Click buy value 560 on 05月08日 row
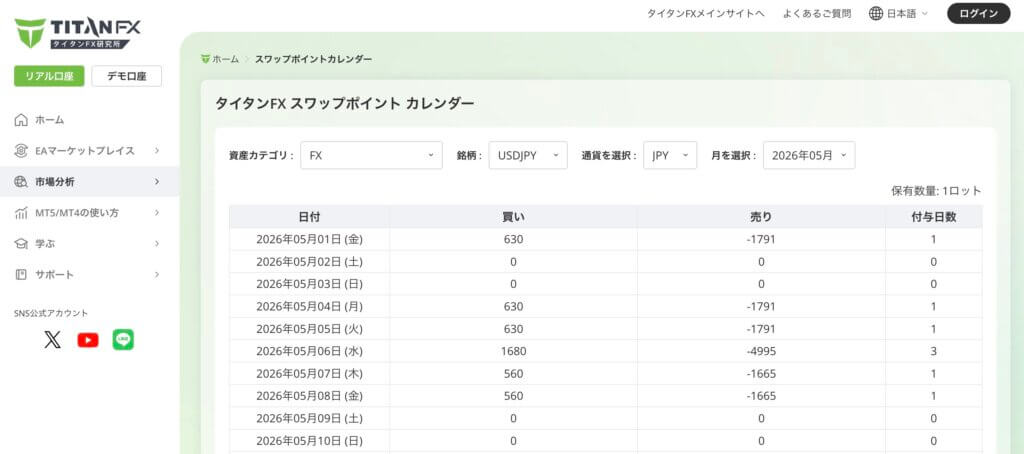Image resolution: width=1024 pixels, height=454 pixels. (x=513, y=396)
